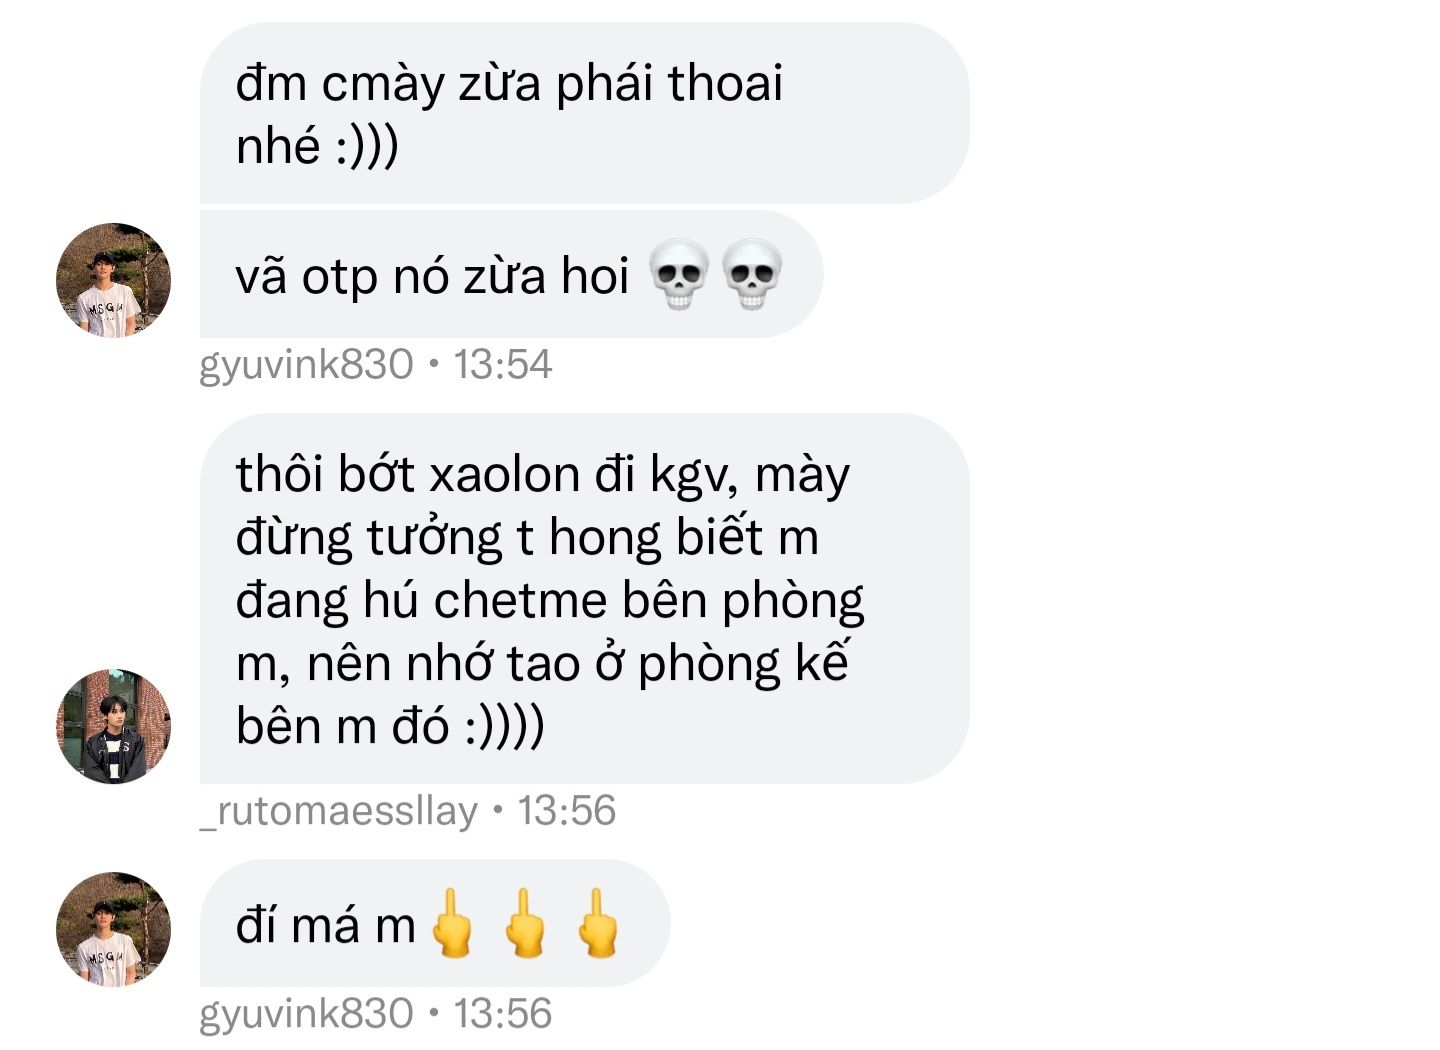Open username gyuvink830 under the 'đí má m' message
1440x1050 pixels.
coord(306,1014)
